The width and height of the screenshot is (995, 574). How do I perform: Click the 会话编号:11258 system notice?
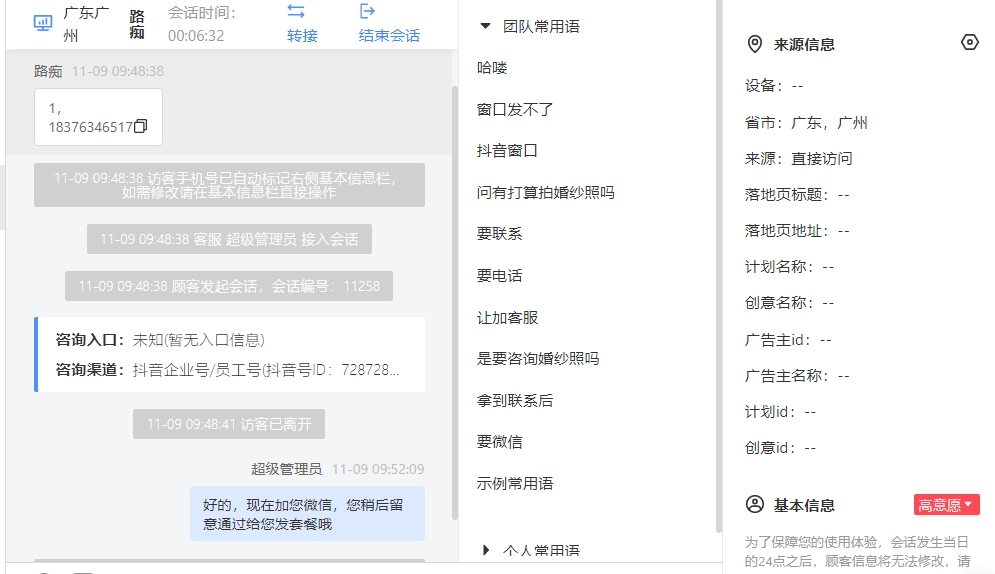229,286
